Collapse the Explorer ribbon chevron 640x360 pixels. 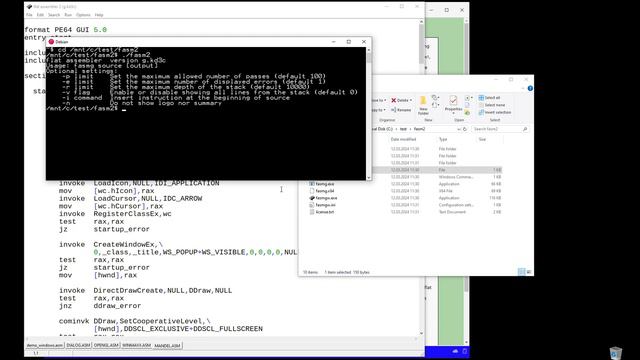tap(523, 89)
